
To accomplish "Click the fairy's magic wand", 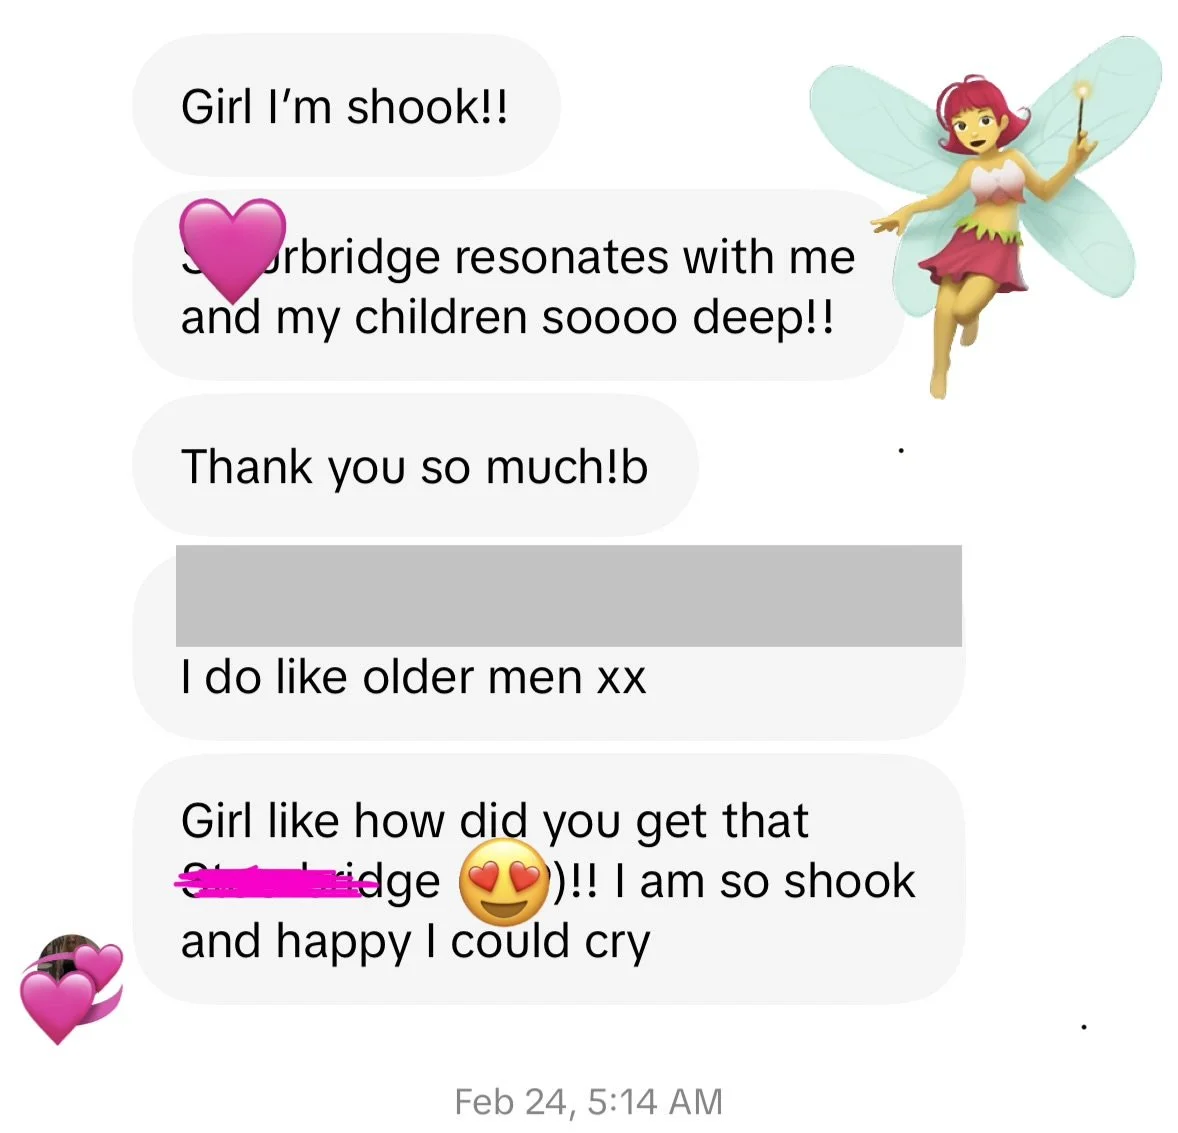I will pos(1081,113).
